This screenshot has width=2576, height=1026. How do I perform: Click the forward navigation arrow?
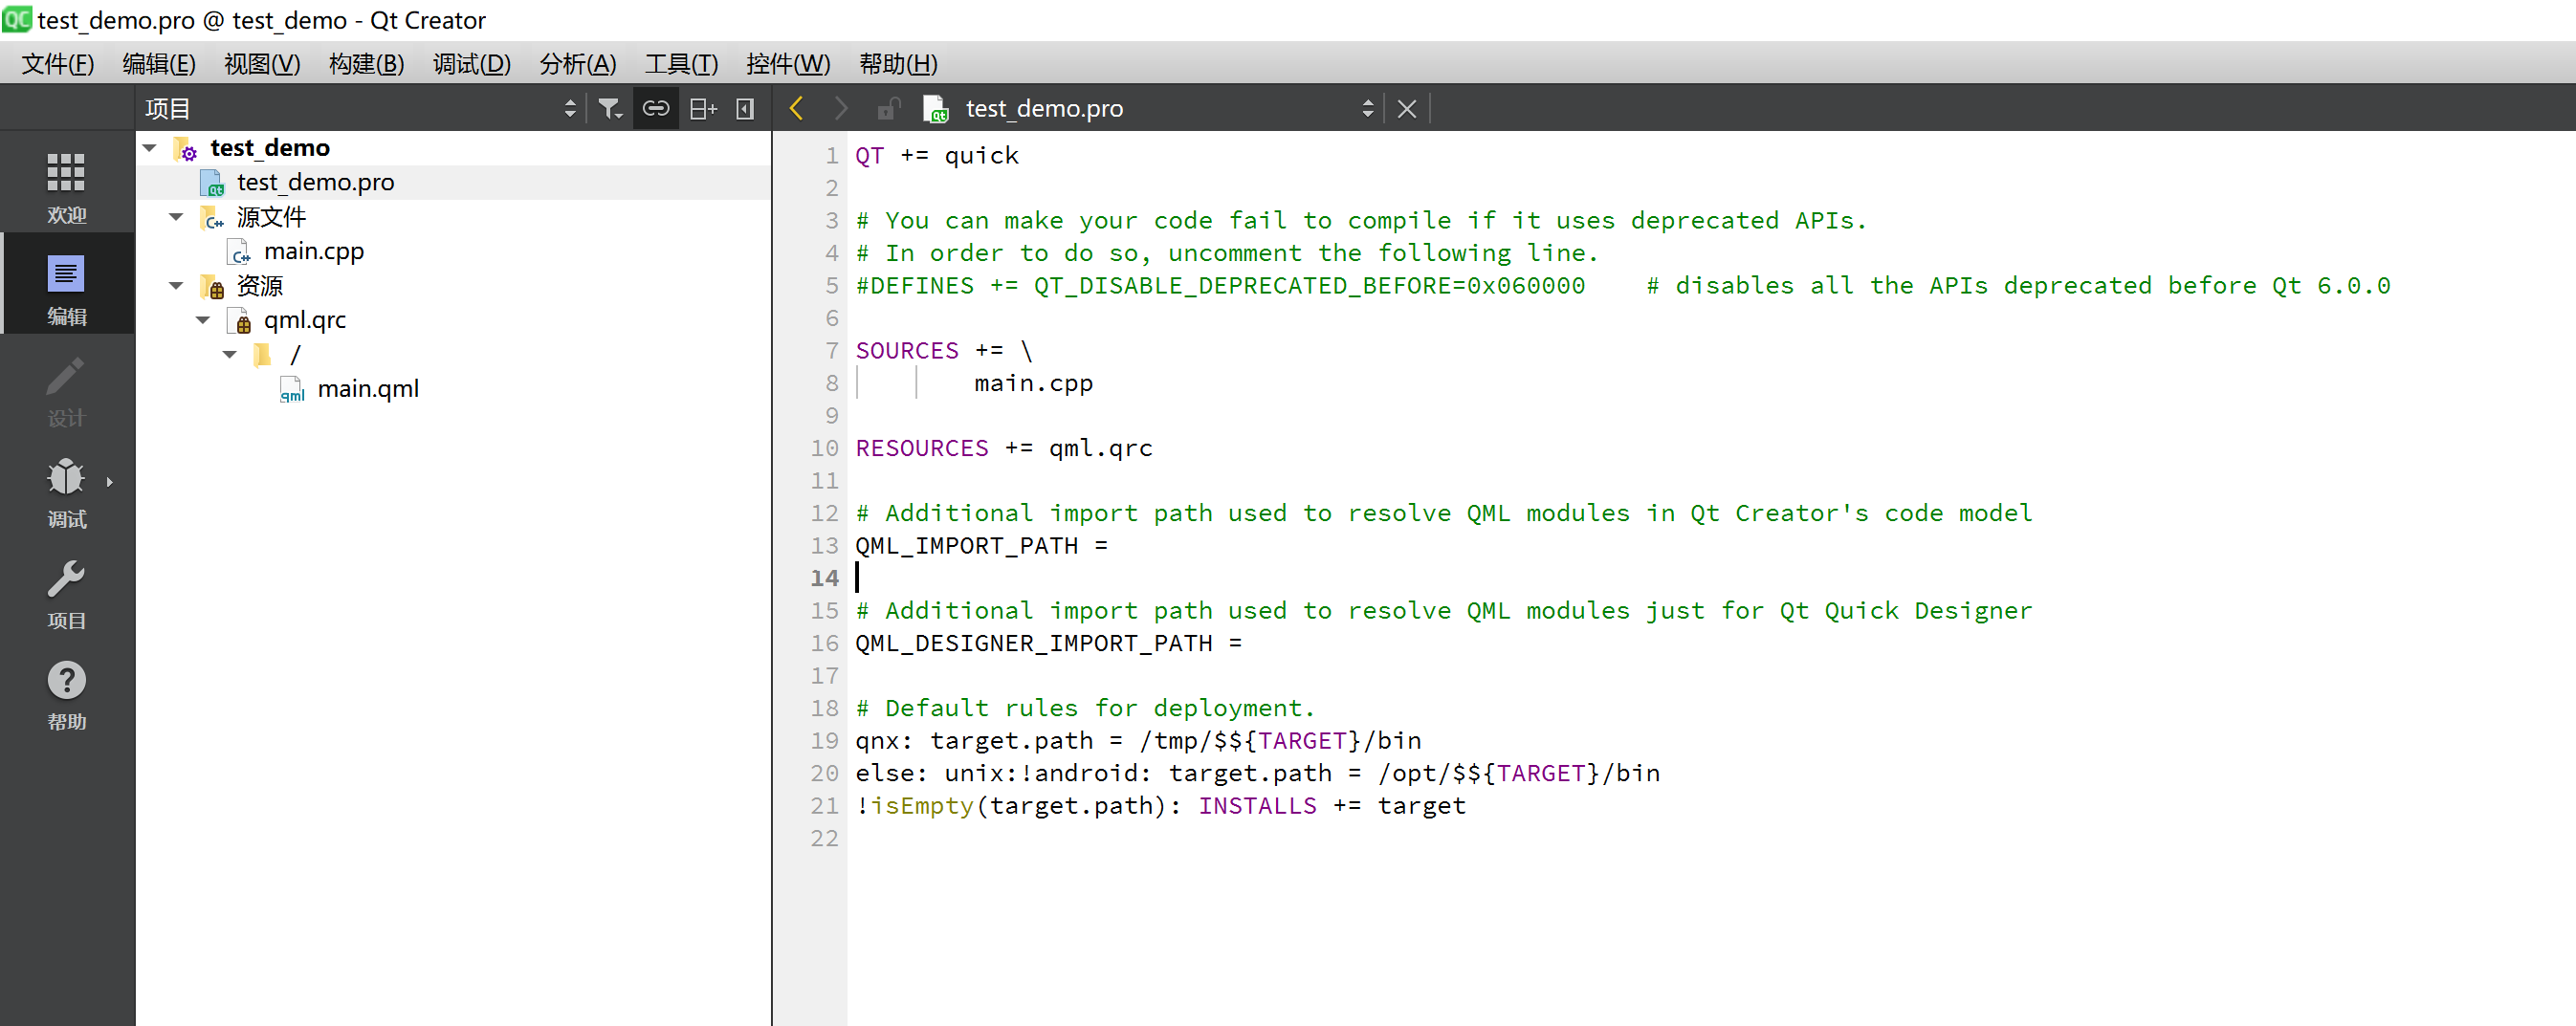pos(840,108)
